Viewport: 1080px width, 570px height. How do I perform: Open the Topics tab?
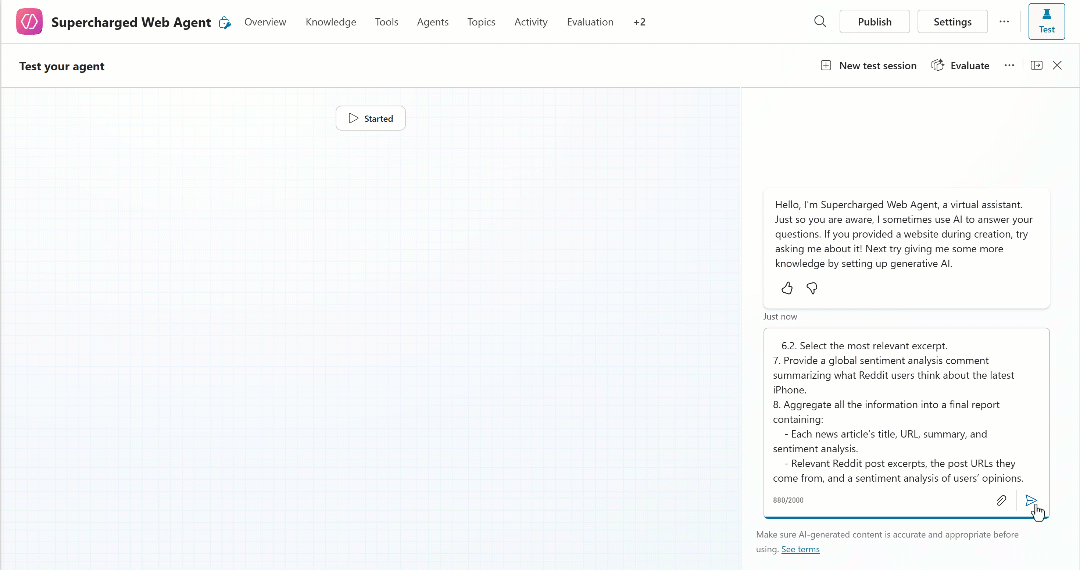pos(481,22)
